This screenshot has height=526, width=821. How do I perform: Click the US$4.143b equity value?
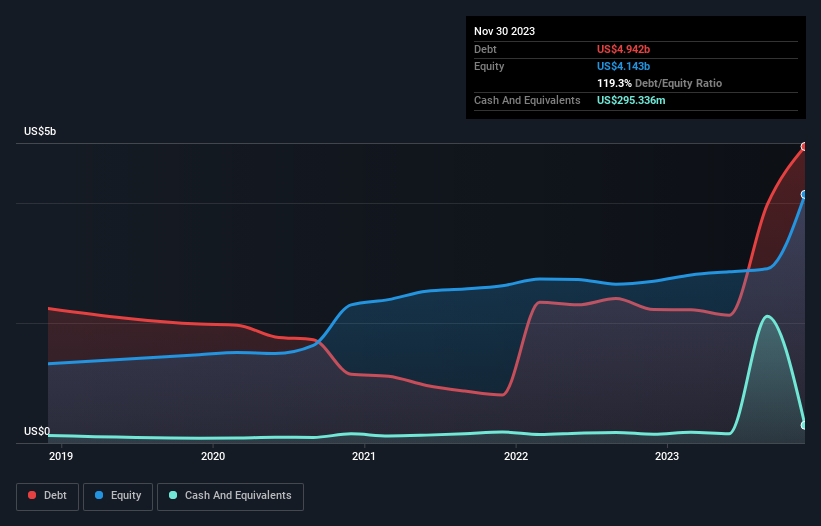click(623, 66)
